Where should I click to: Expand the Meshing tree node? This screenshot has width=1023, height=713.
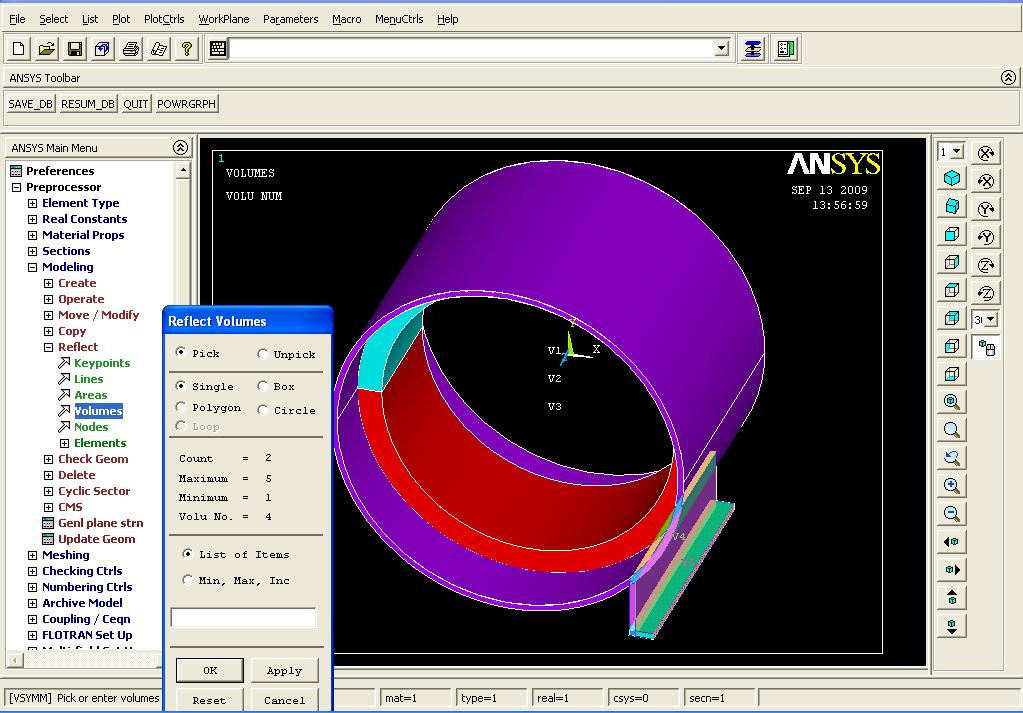(x=33, y=555)
